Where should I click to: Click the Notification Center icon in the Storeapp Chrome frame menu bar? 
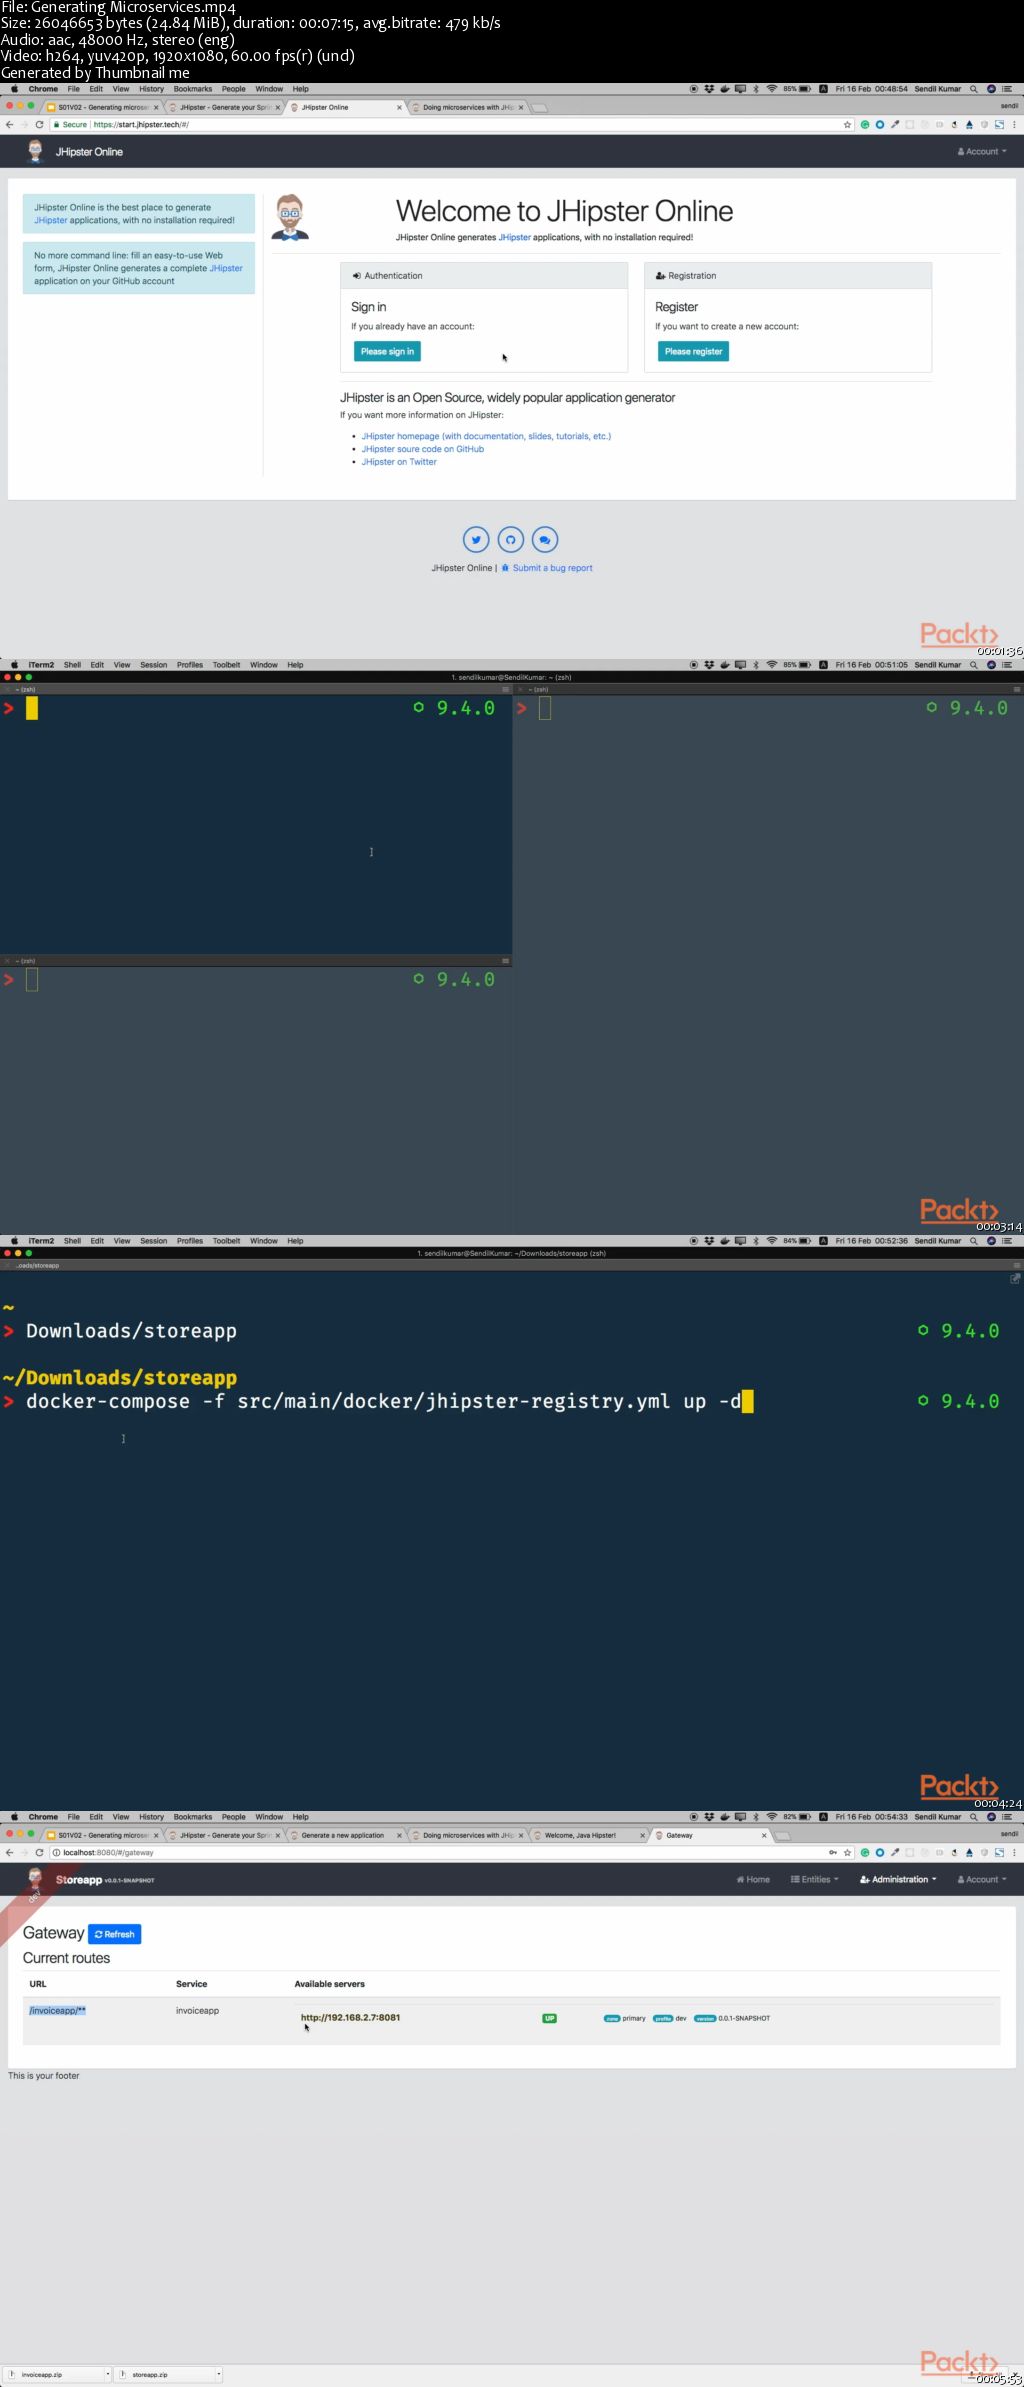tap(1007, 1817)
